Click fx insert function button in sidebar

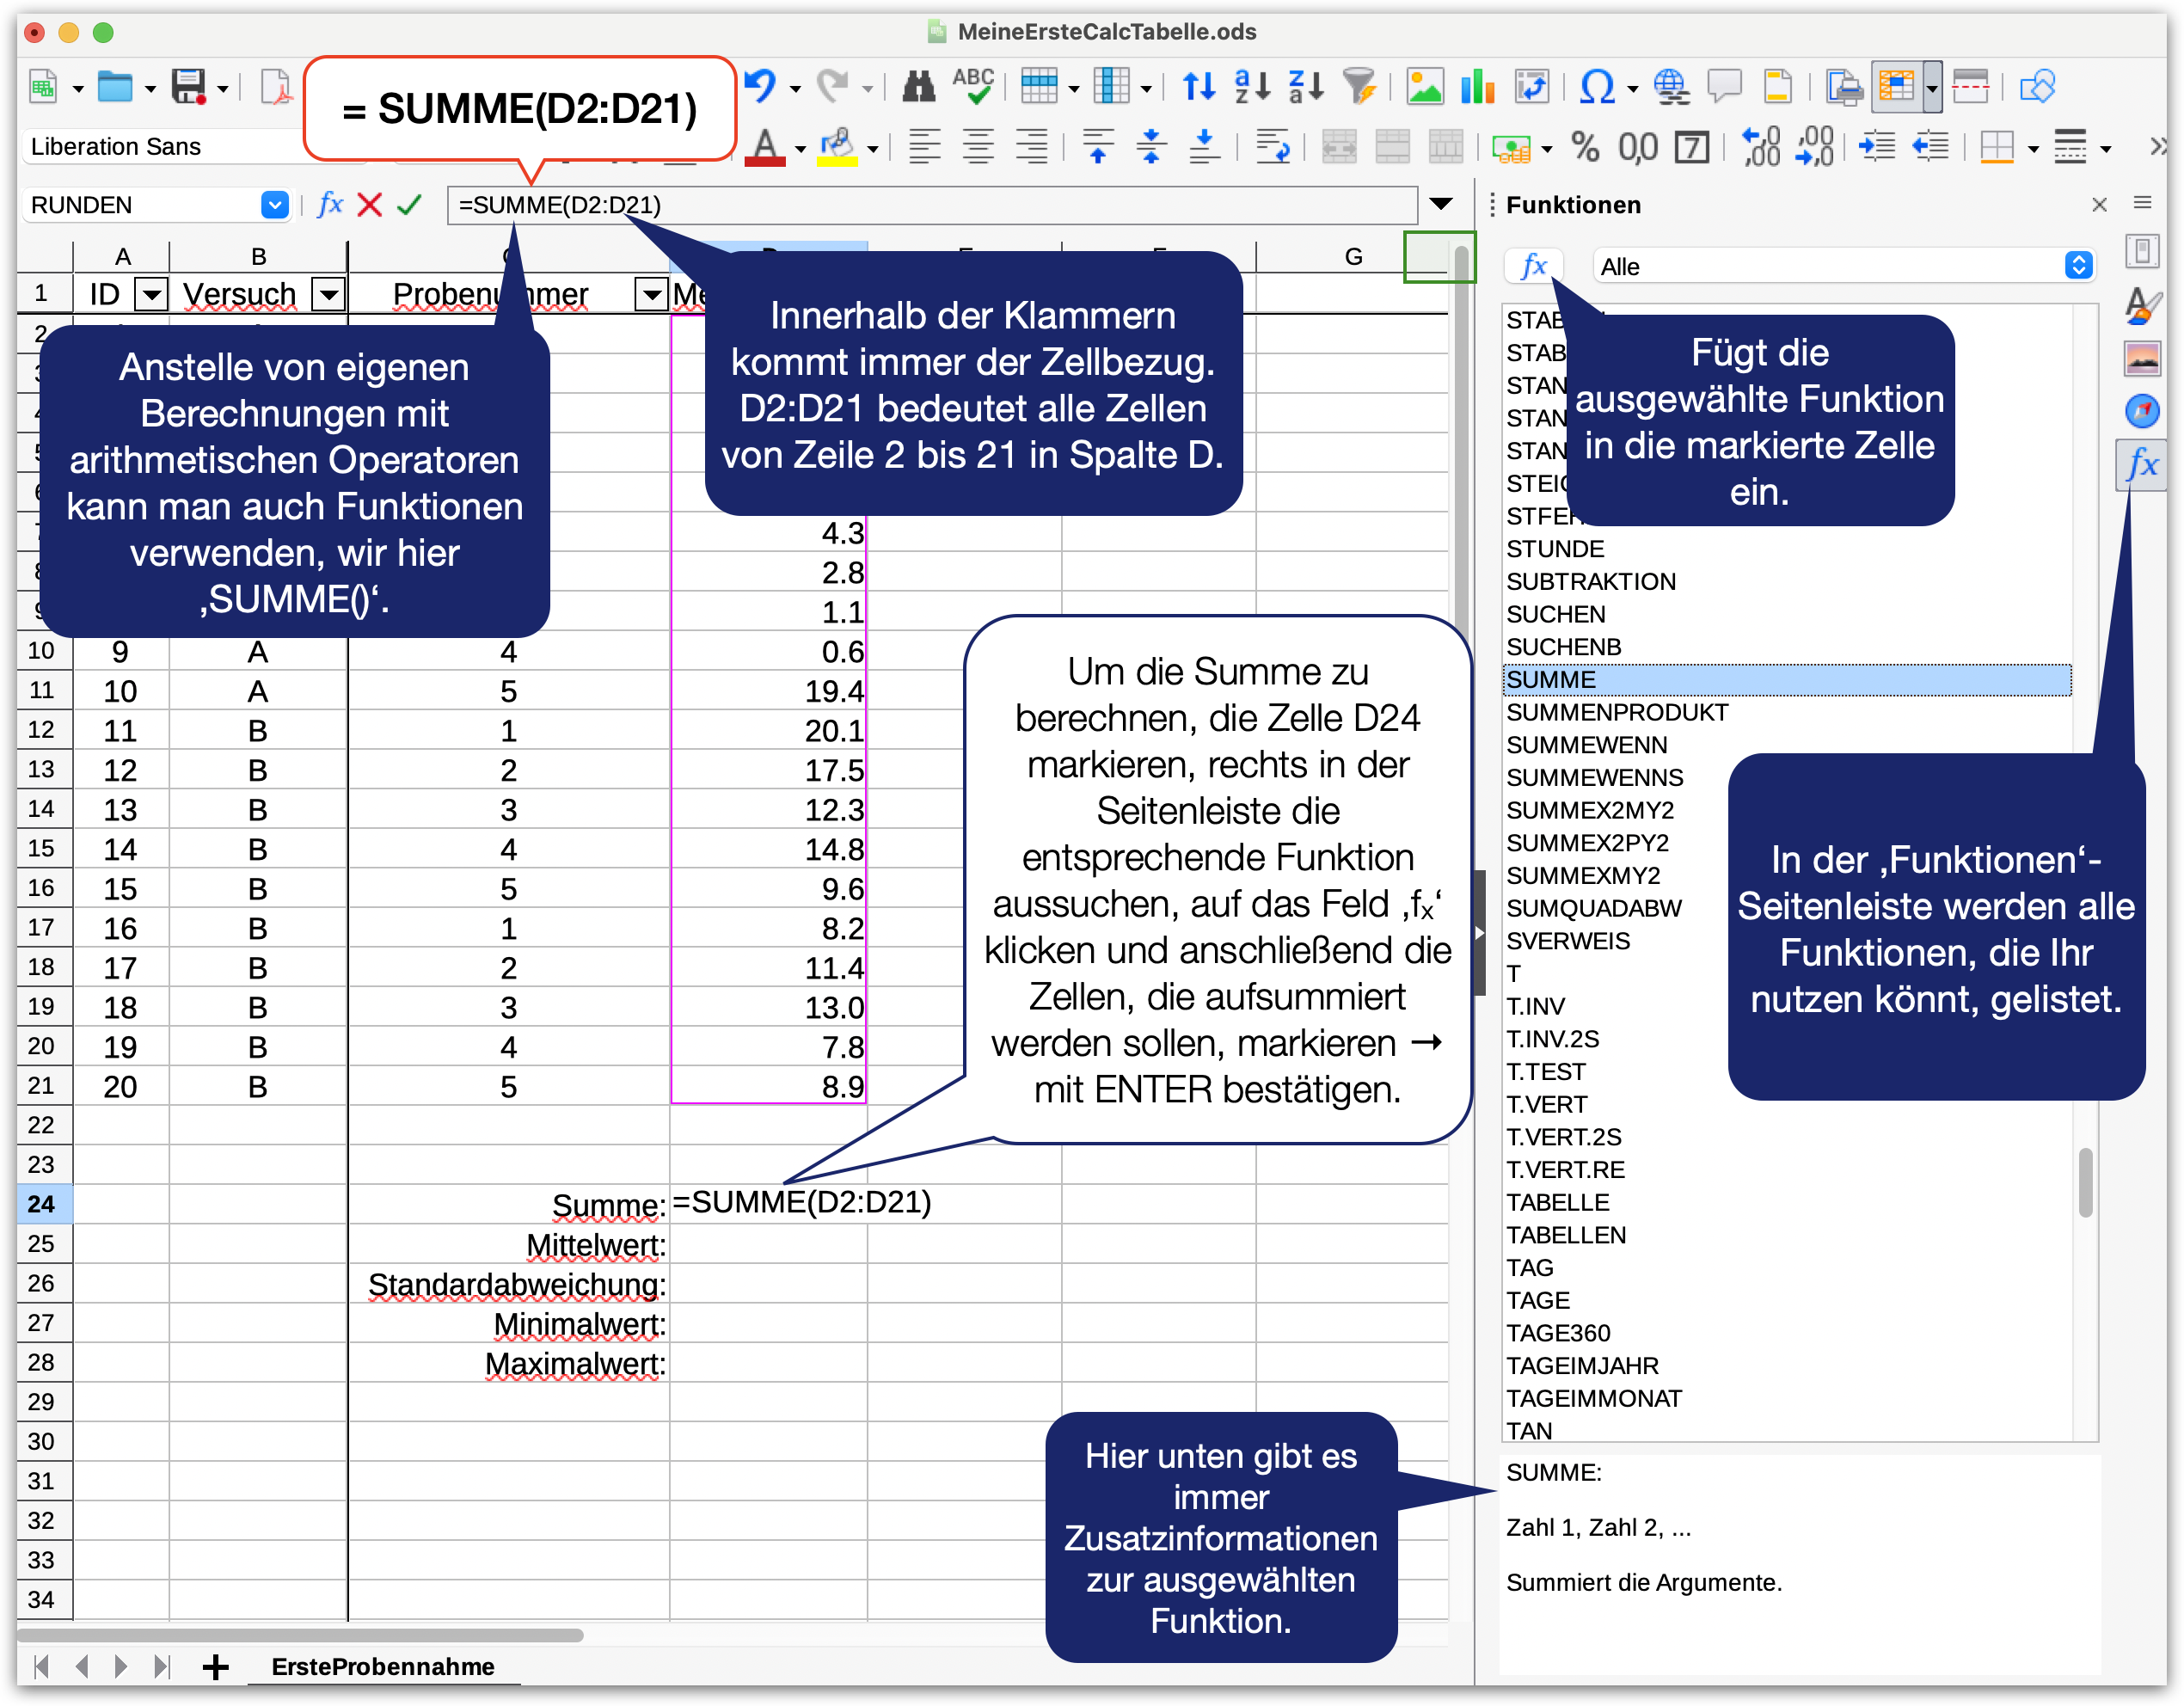click(1533, 266)
